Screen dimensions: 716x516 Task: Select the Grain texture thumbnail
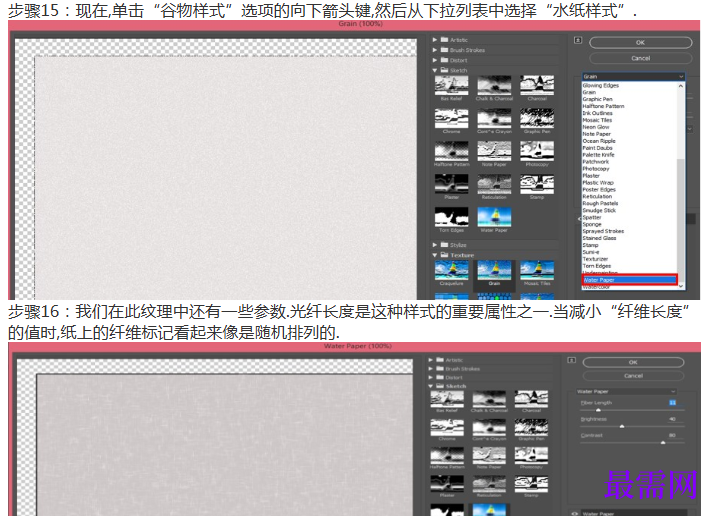click(494, 270)
